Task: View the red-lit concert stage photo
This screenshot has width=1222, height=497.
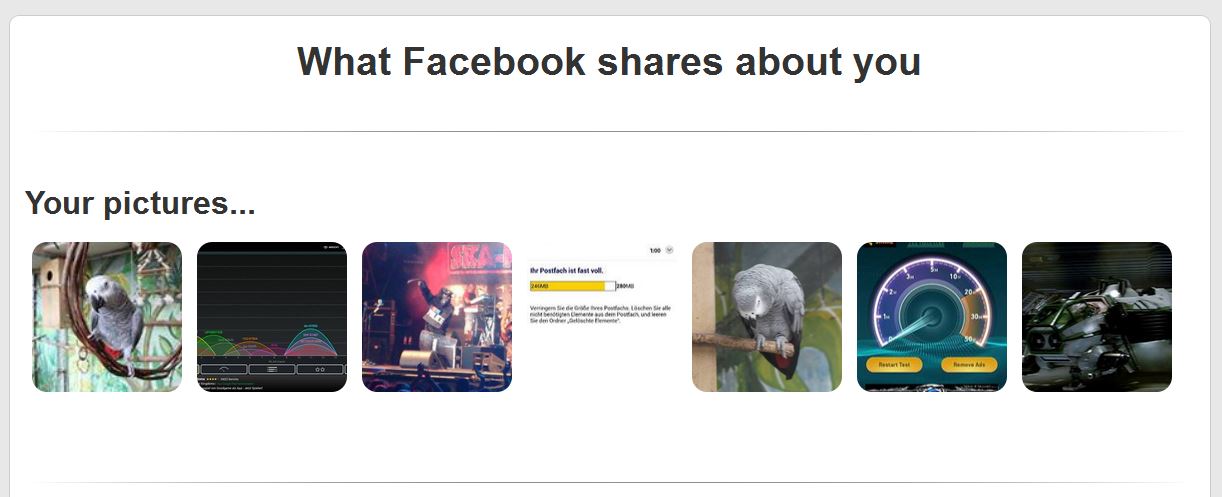Action: pos(437,317)
